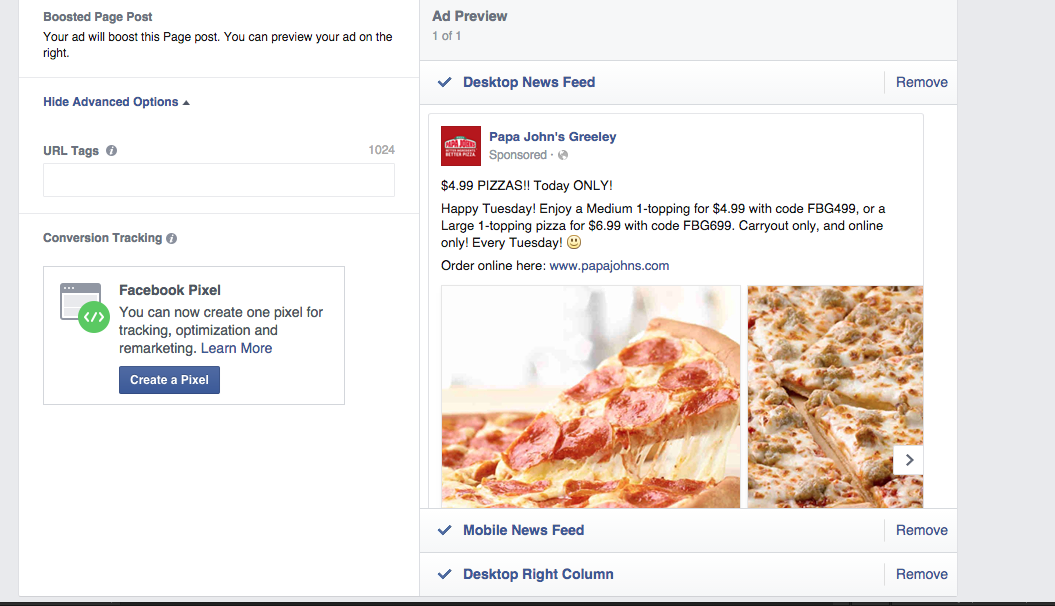The height and width of the screenshot is (606, 1055).
Task: Remove the Mobile News Feed placement
Action: pos(921,531)
